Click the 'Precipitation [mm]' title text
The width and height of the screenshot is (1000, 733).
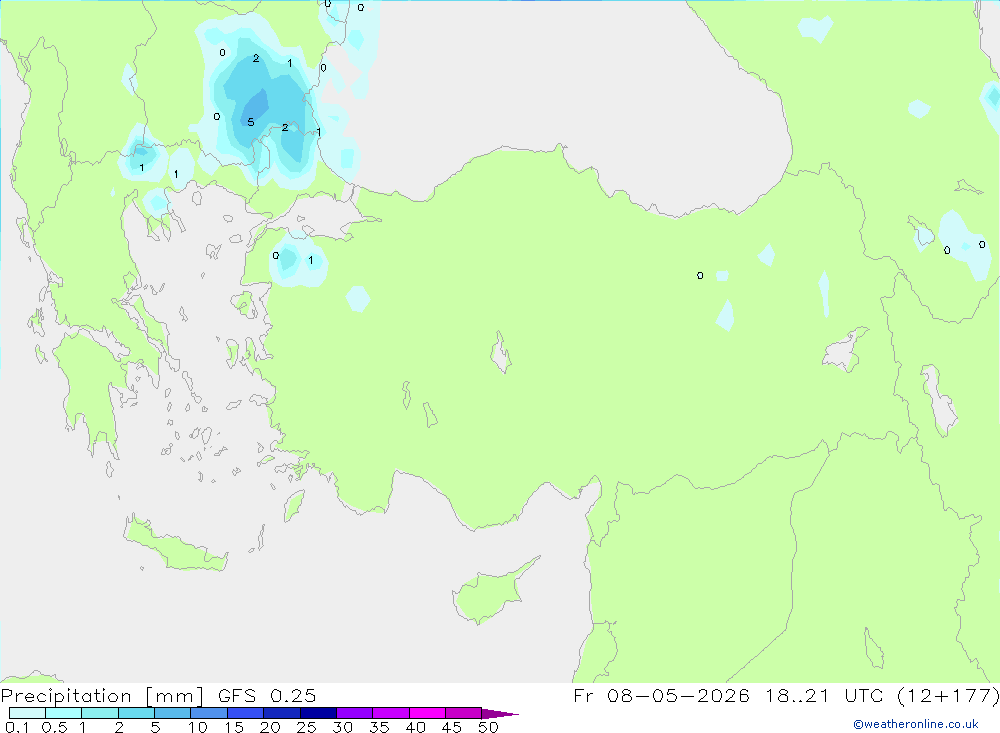[x=102, y=696]
